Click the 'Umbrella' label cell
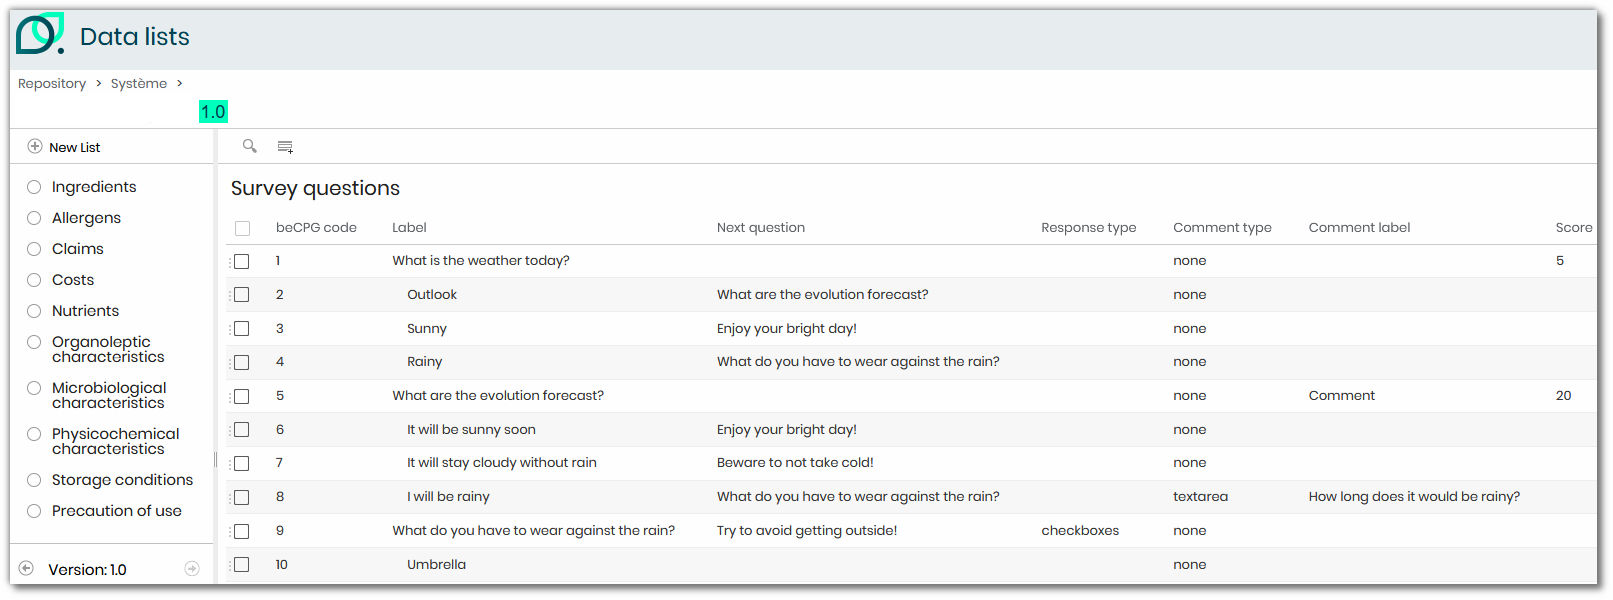This screenshot has height=600, width=1613. coord(436,564)
